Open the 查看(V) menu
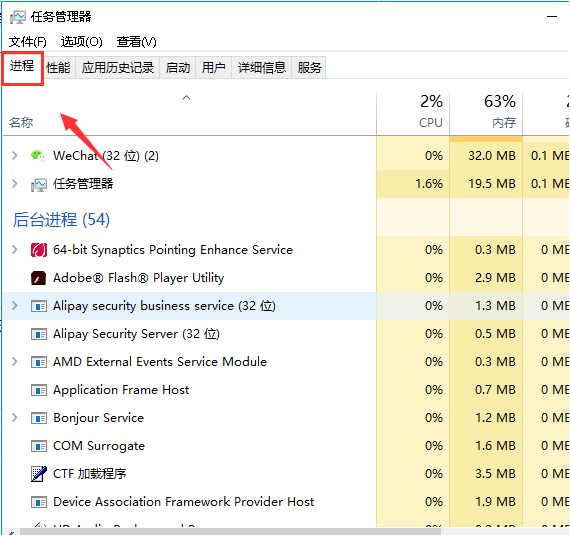Image resolution: width=571 pixels, height=535 pixels. (x=137, y=42)
